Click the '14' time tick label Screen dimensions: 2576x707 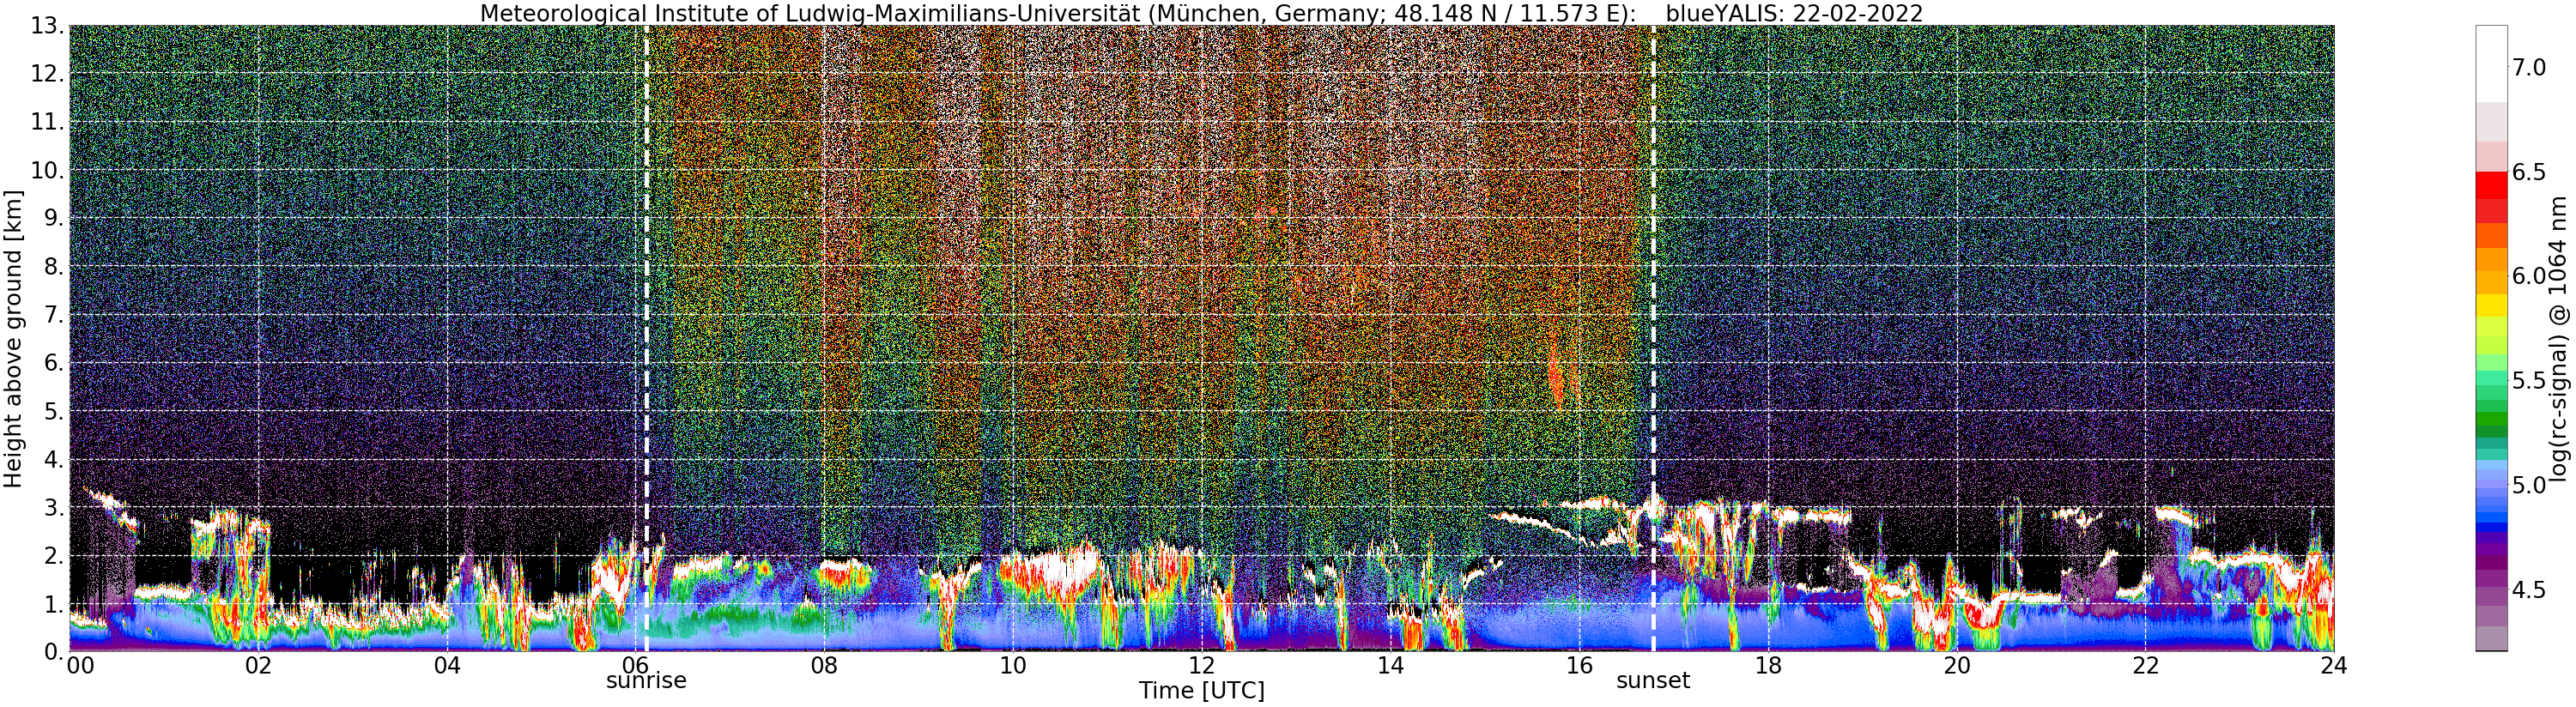coord(1390,665)
